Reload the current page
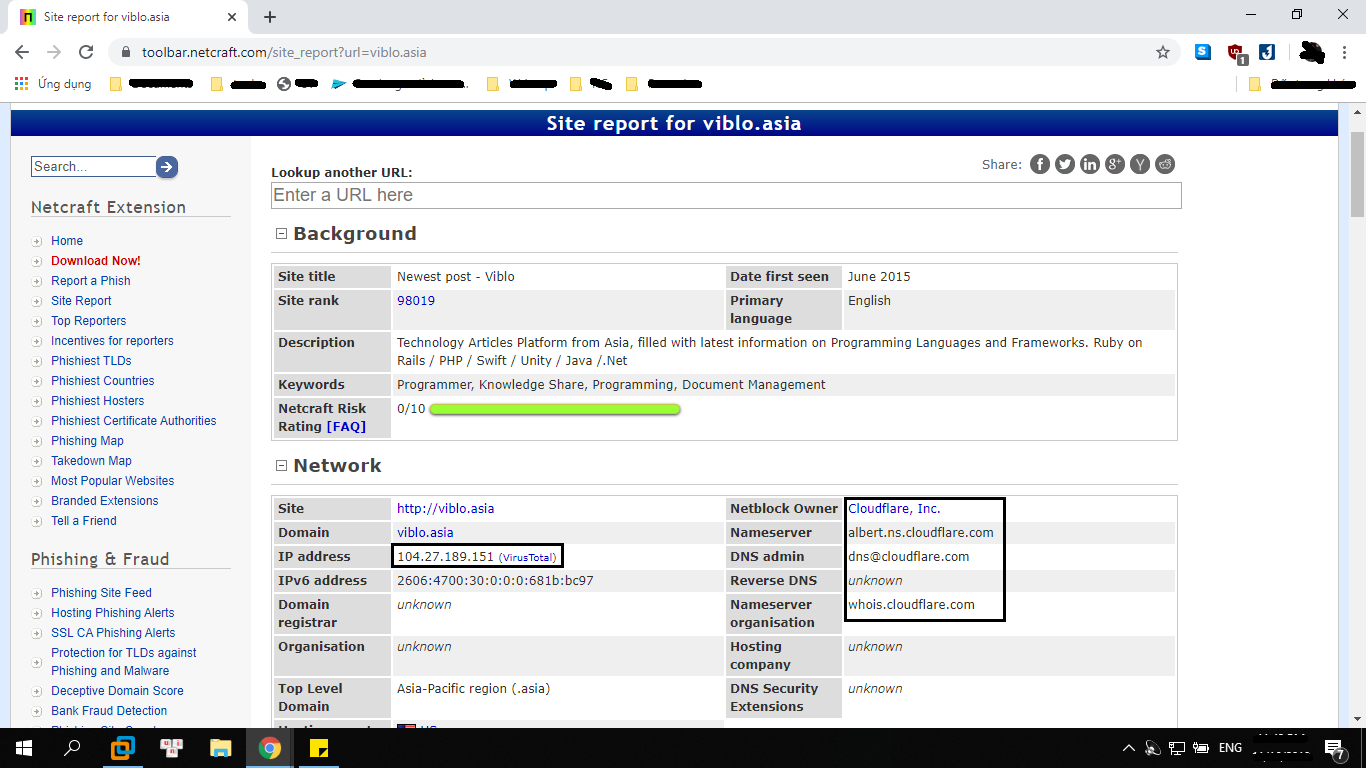Viewport: 1366px width, 768px height. pyautogui.click(x=86, y=52)
